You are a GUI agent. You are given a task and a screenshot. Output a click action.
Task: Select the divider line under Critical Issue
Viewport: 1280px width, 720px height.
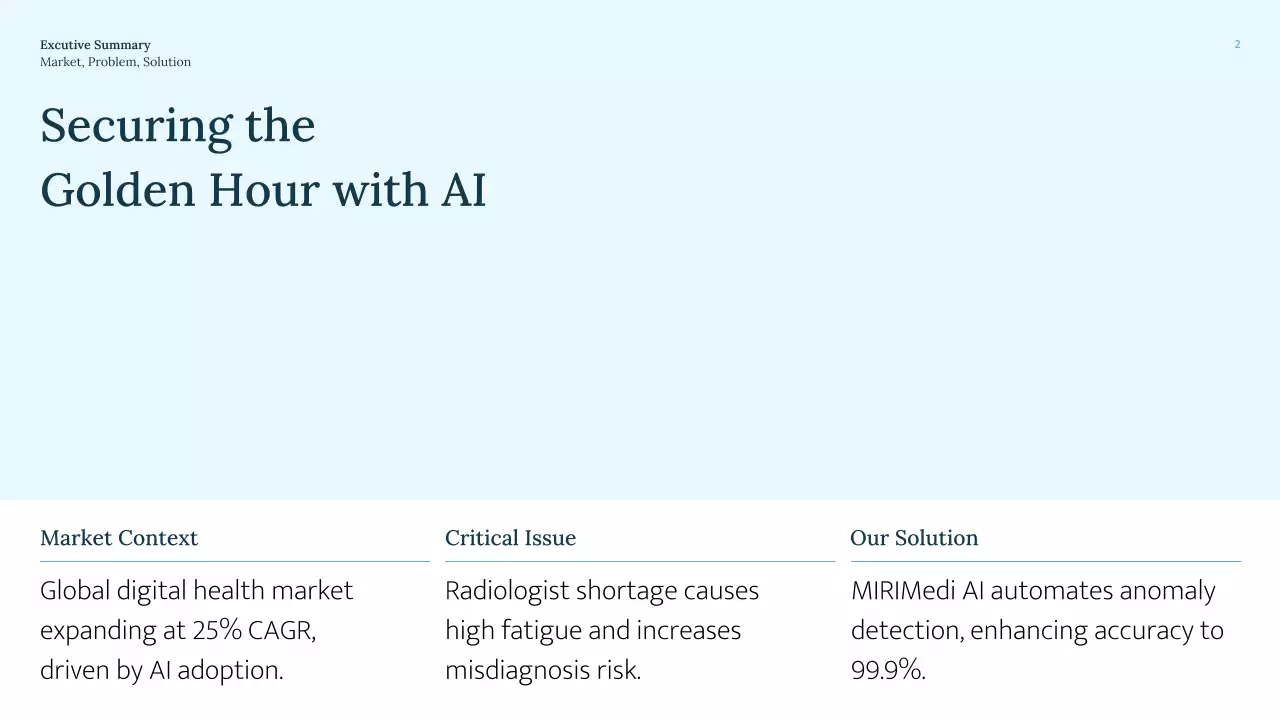(640, 561)
